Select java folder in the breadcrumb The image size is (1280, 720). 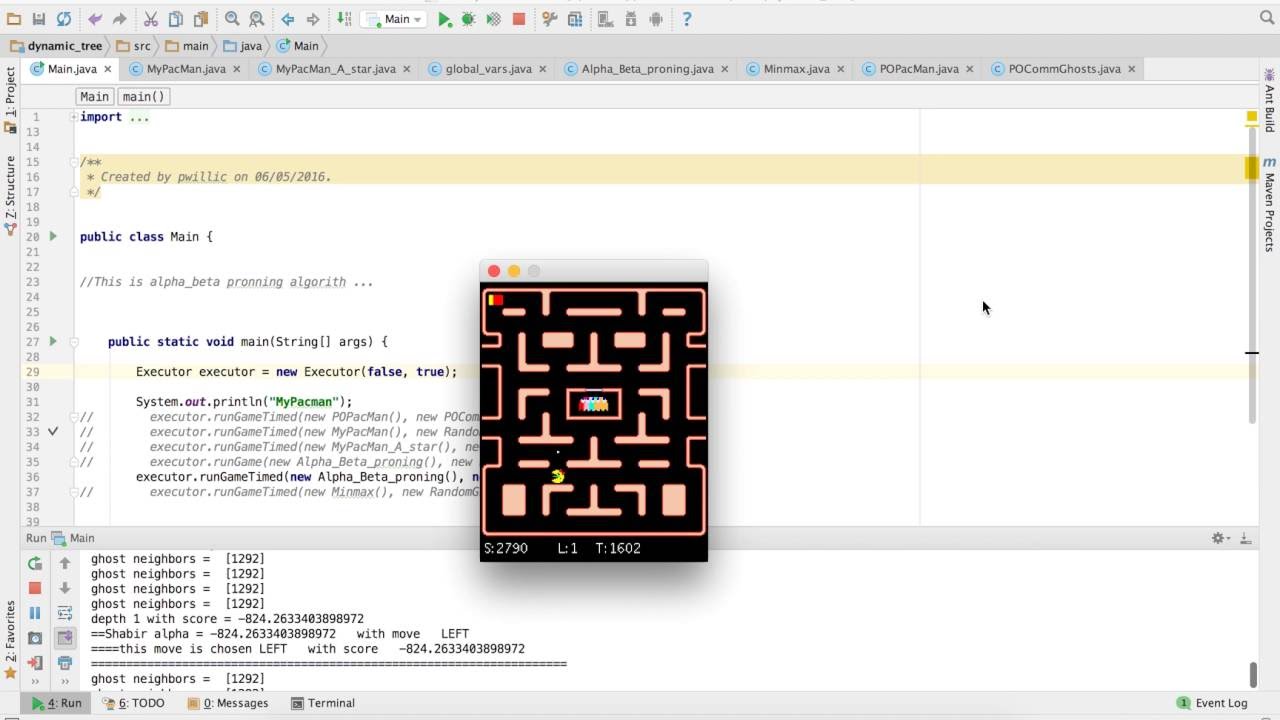pyautogui.click(x=243, y=46)
